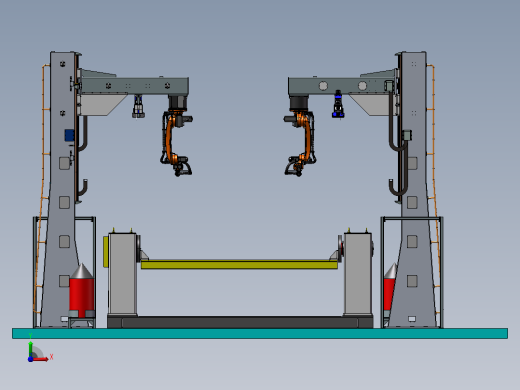This screenshot has height=390, width=520.
Task: Select the yellow workpiece beam between the positioners
Action: (239, 265)
